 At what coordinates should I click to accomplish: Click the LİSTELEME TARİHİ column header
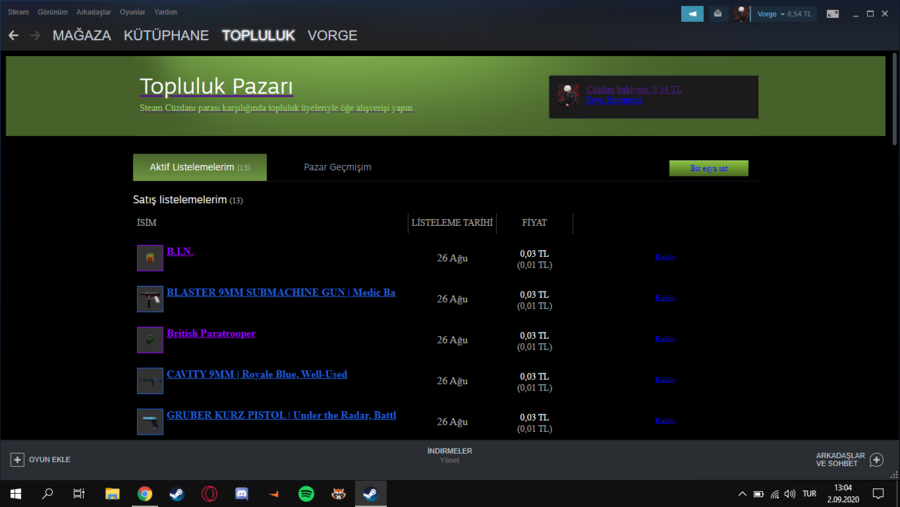coord(452,223)
